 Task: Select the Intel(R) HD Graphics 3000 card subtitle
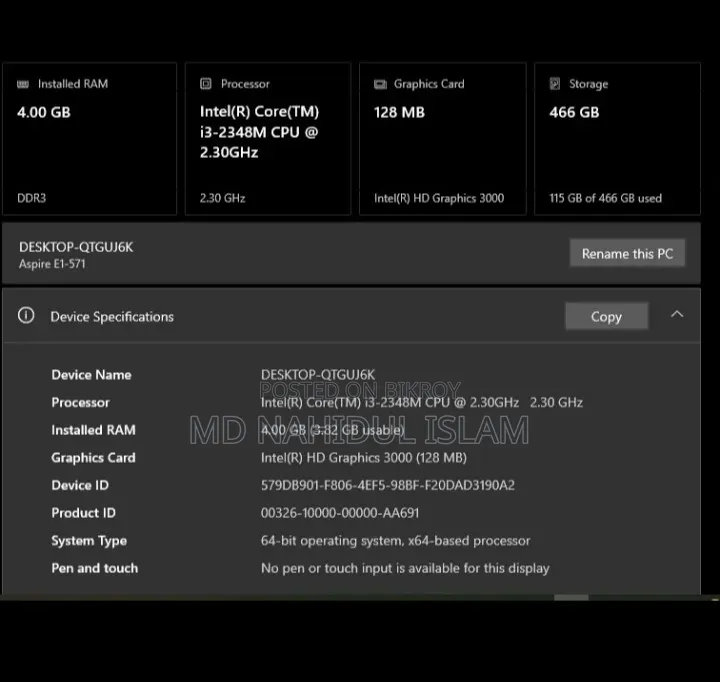point(439,198)
